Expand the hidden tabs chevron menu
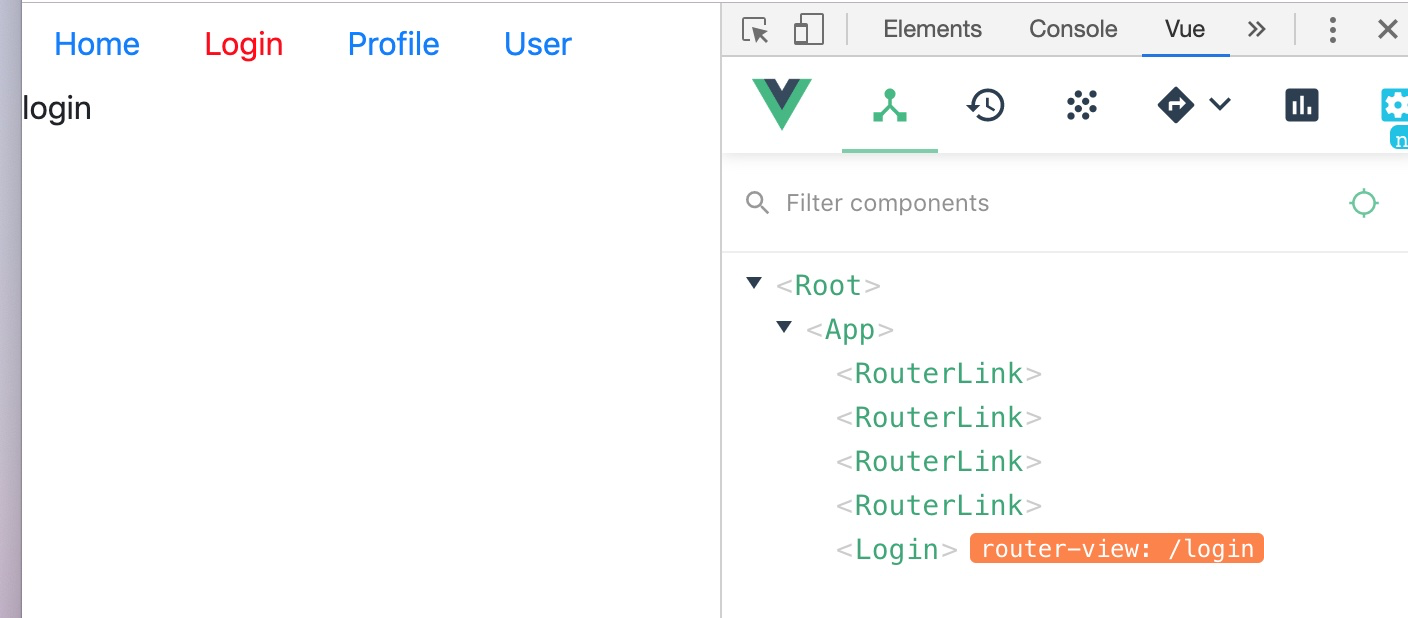The width and height of the screenshot is (1408, 618). tap(1256, 29)
